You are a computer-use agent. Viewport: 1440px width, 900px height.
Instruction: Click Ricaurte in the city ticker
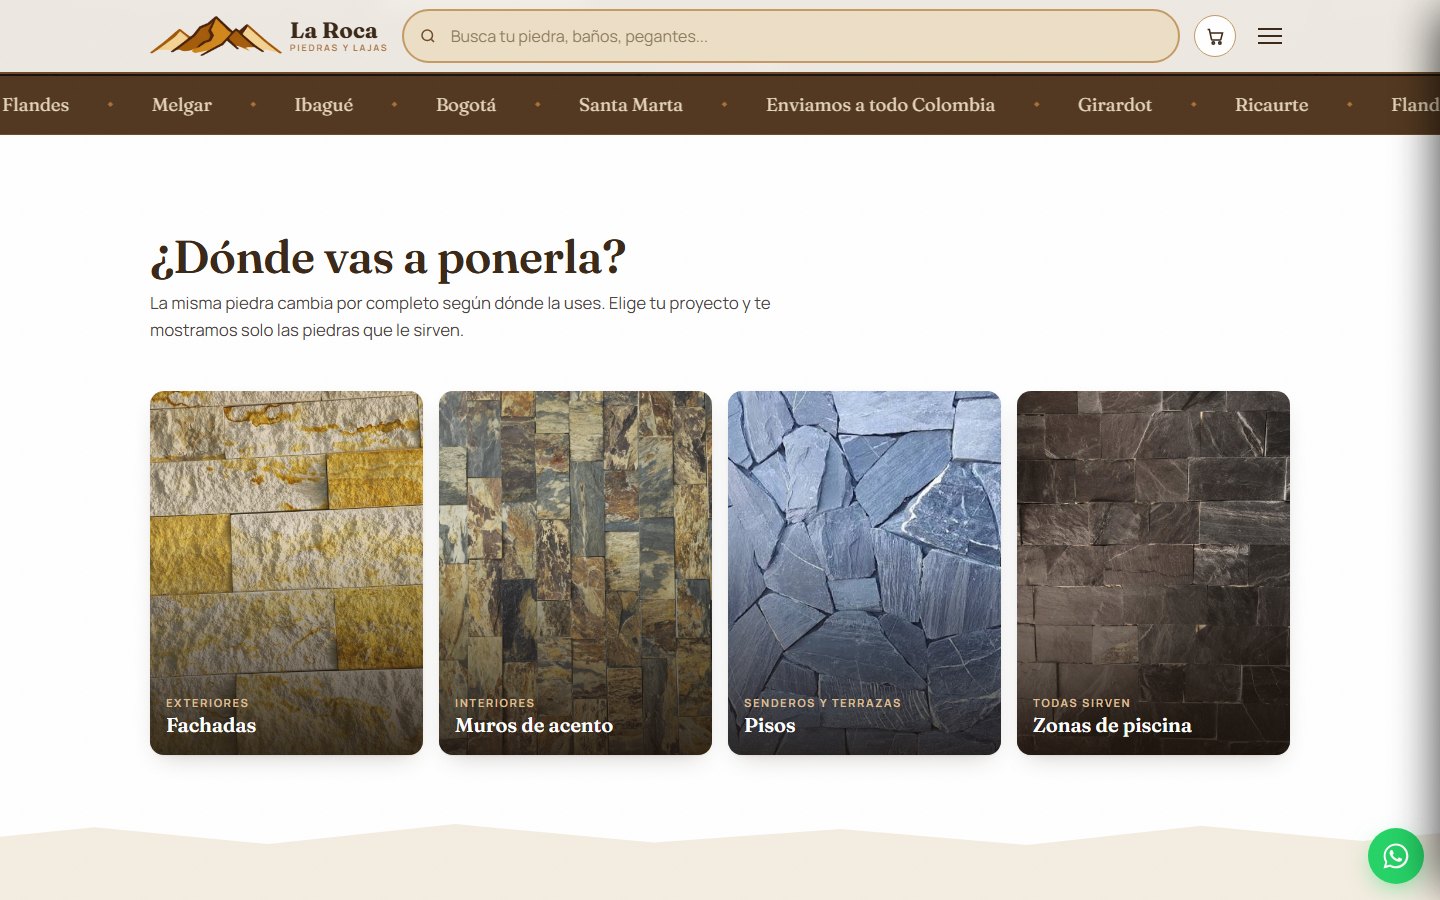tap(1272, 105)
